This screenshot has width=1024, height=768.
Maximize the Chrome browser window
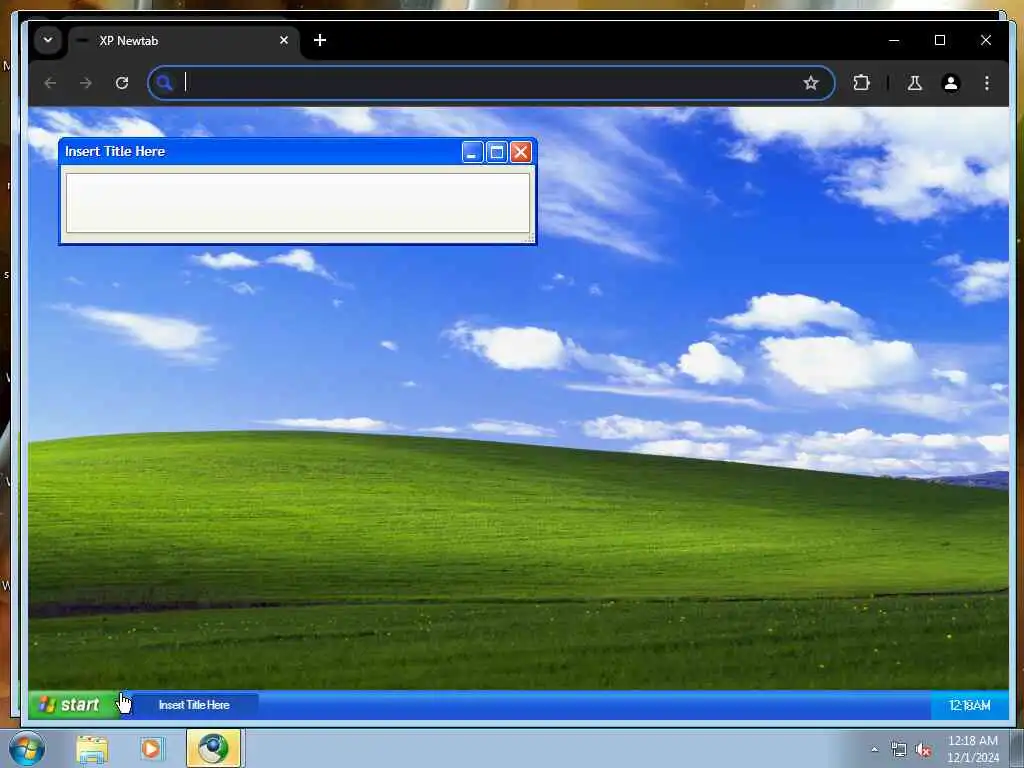coord(940,40)
